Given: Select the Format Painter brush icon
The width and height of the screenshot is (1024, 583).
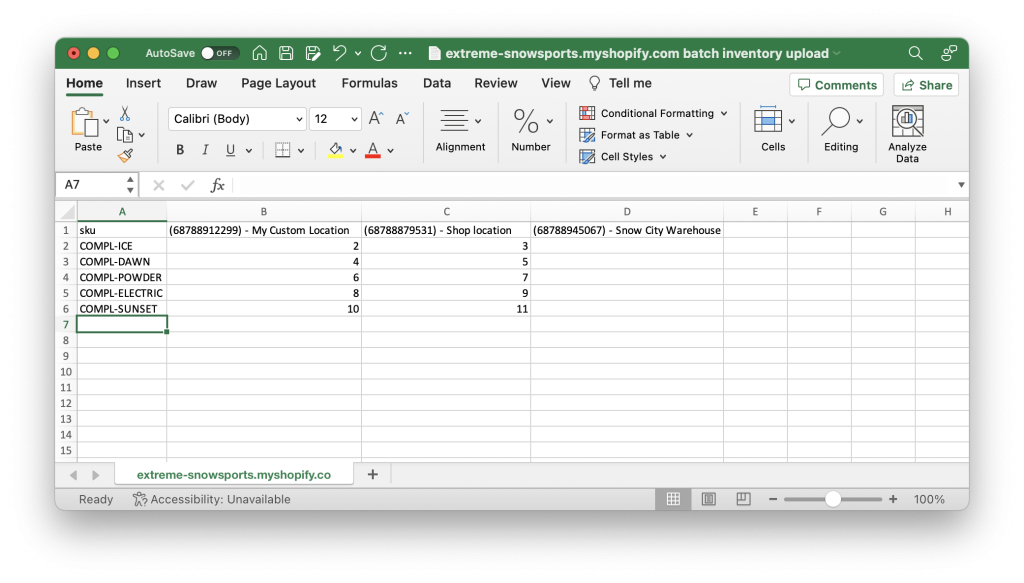Looking at the screenshot, I should click(127, 156).
